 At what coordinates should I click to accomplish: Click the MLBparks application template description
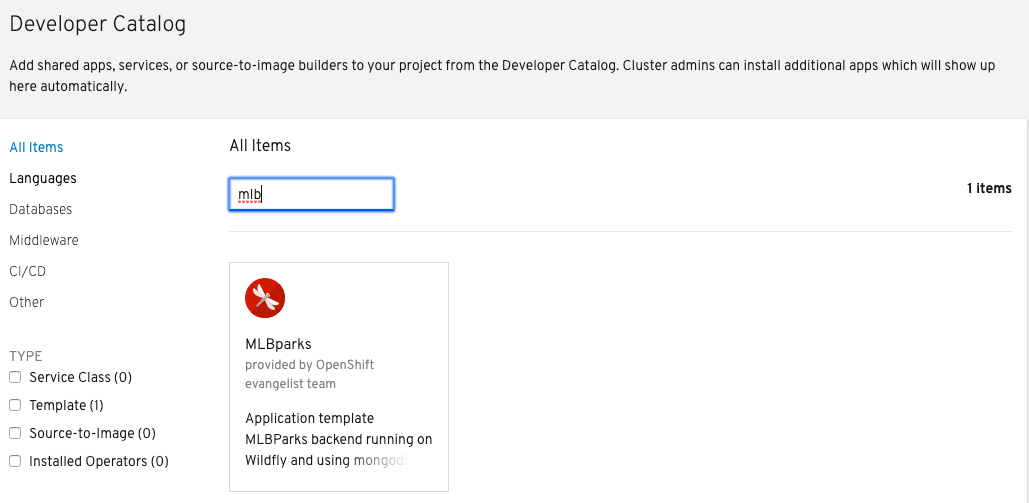(339, 439)
